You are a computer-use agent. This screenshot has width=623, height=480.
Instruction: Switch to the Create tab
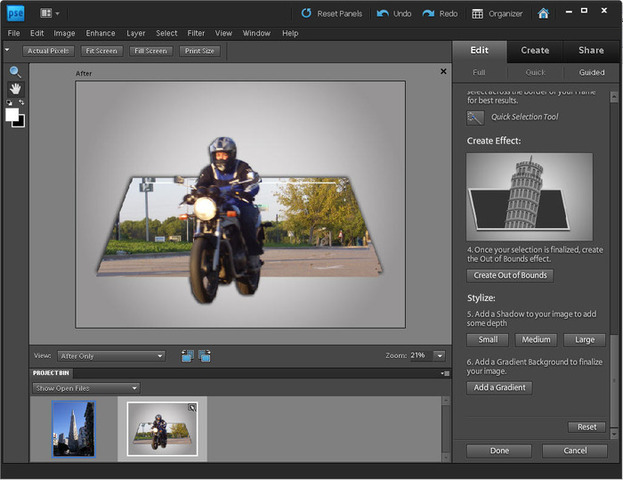tap(534, 50)
